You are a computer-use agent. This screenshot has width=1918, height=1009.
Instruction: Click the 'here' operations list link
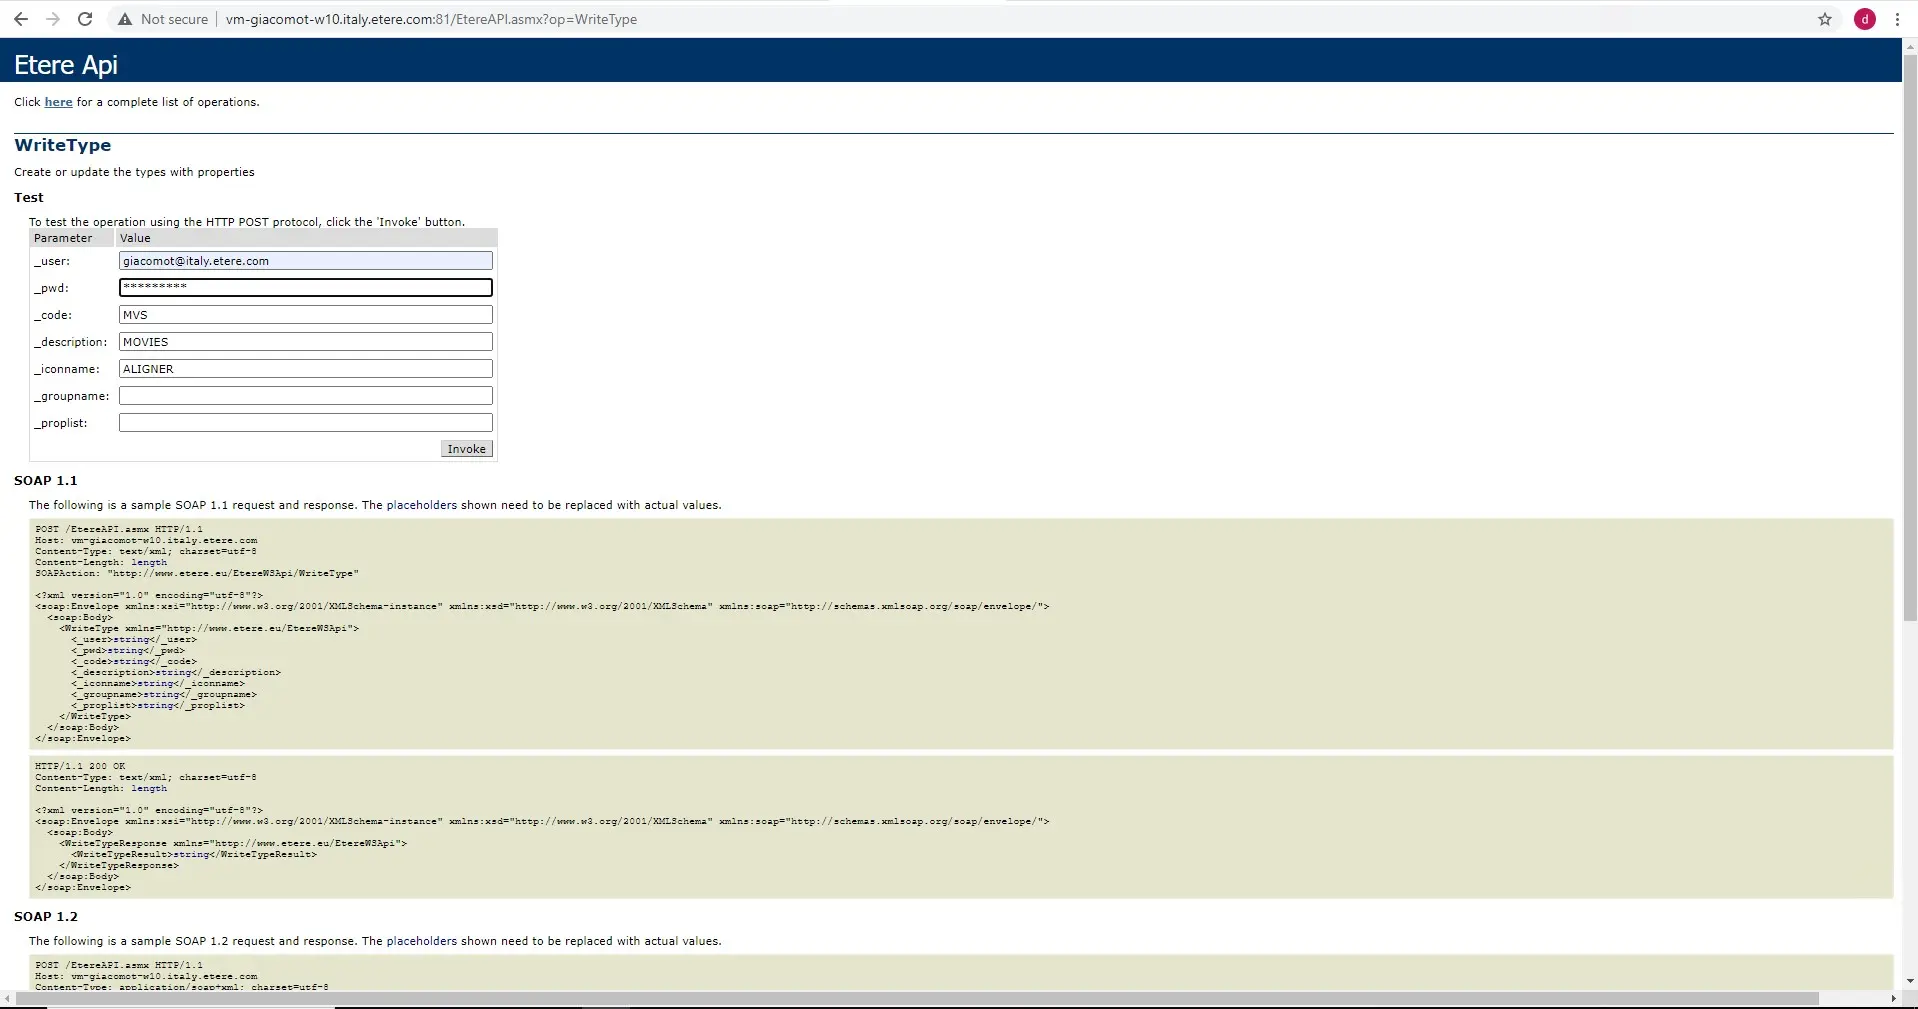[x=58, y=102]
